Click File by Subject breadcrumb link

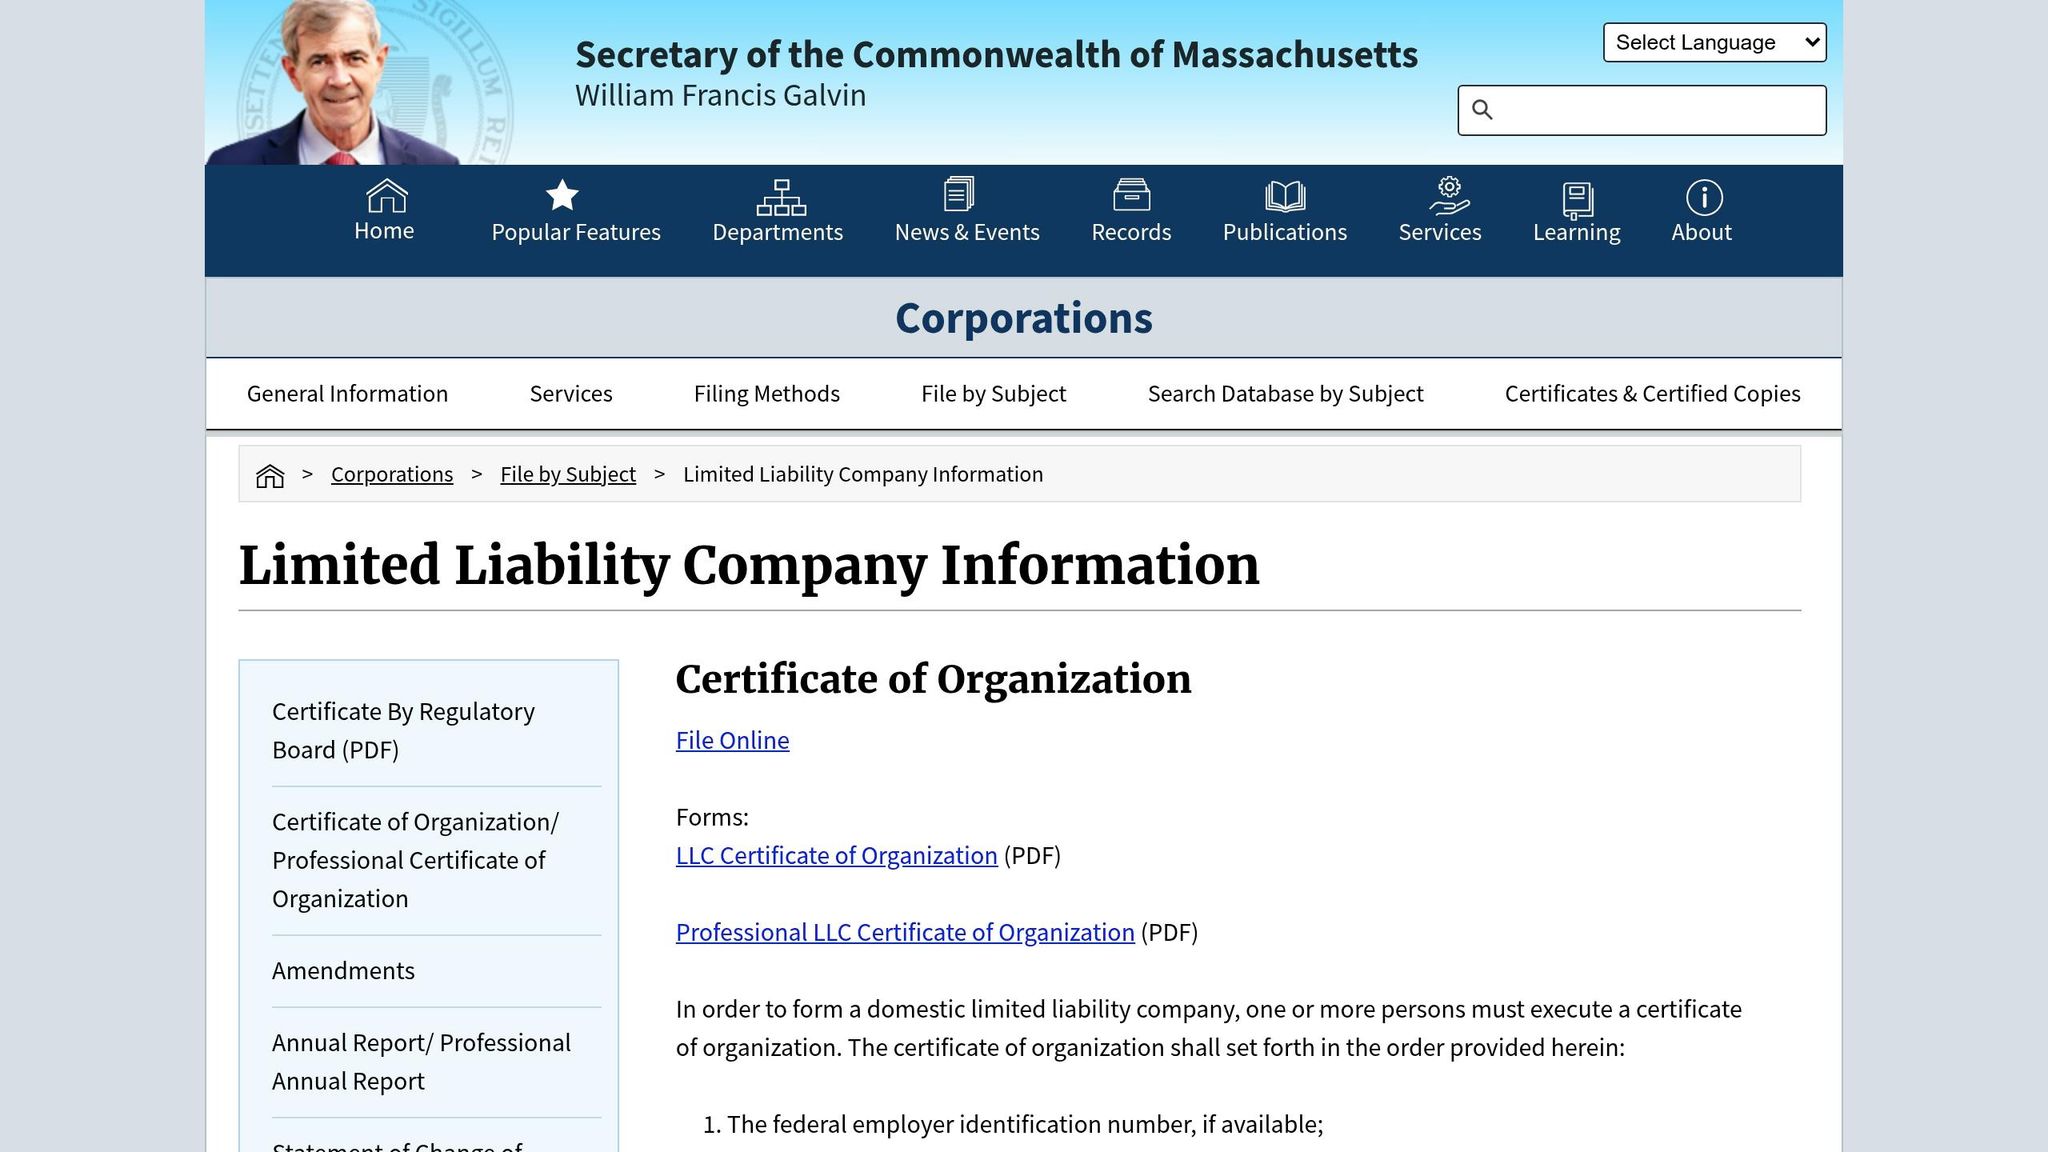568,474
